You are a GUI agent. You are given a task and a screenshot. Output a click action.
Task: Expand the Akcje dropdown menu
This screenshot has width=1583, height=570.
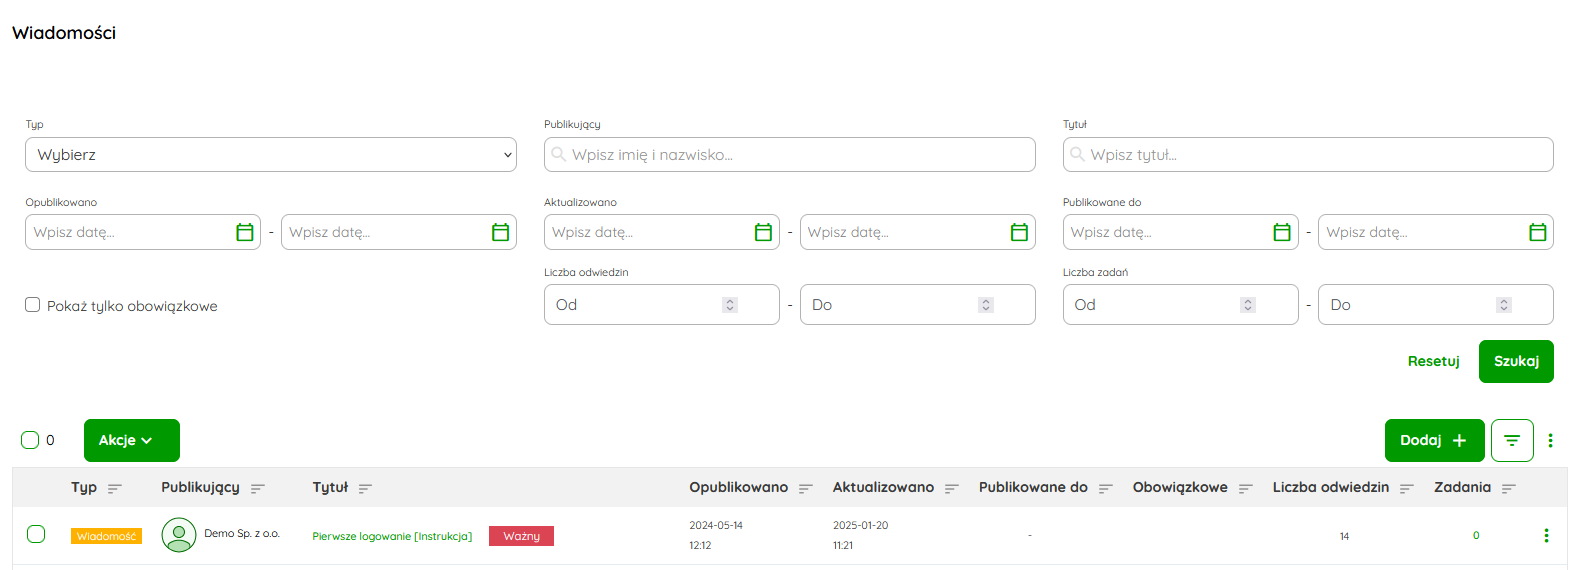pyautogui.click(x=131, y=440)
